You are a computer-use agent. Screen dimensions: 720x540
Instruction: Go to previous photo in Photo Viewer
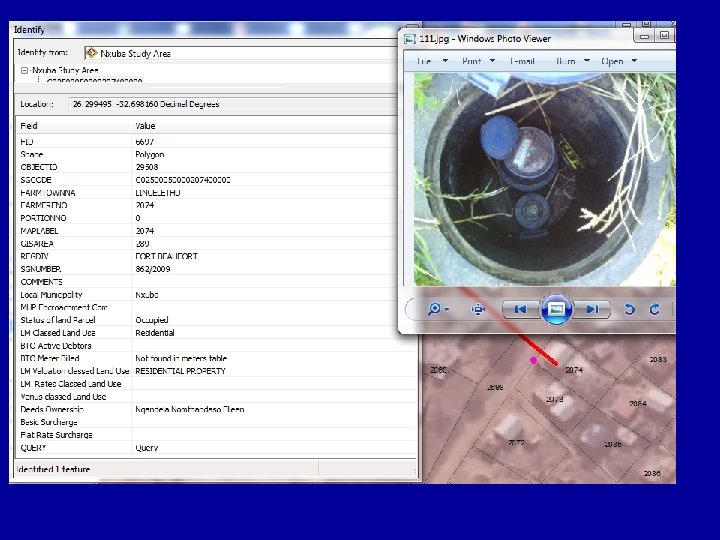click(x=520, y=309)
